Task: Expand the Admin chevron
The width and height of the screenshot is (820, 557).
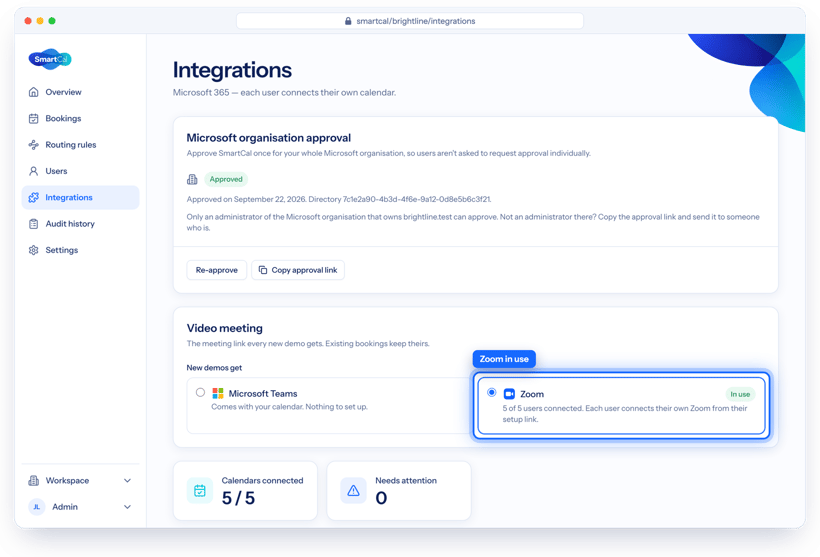Action: (x=127, y=507)
